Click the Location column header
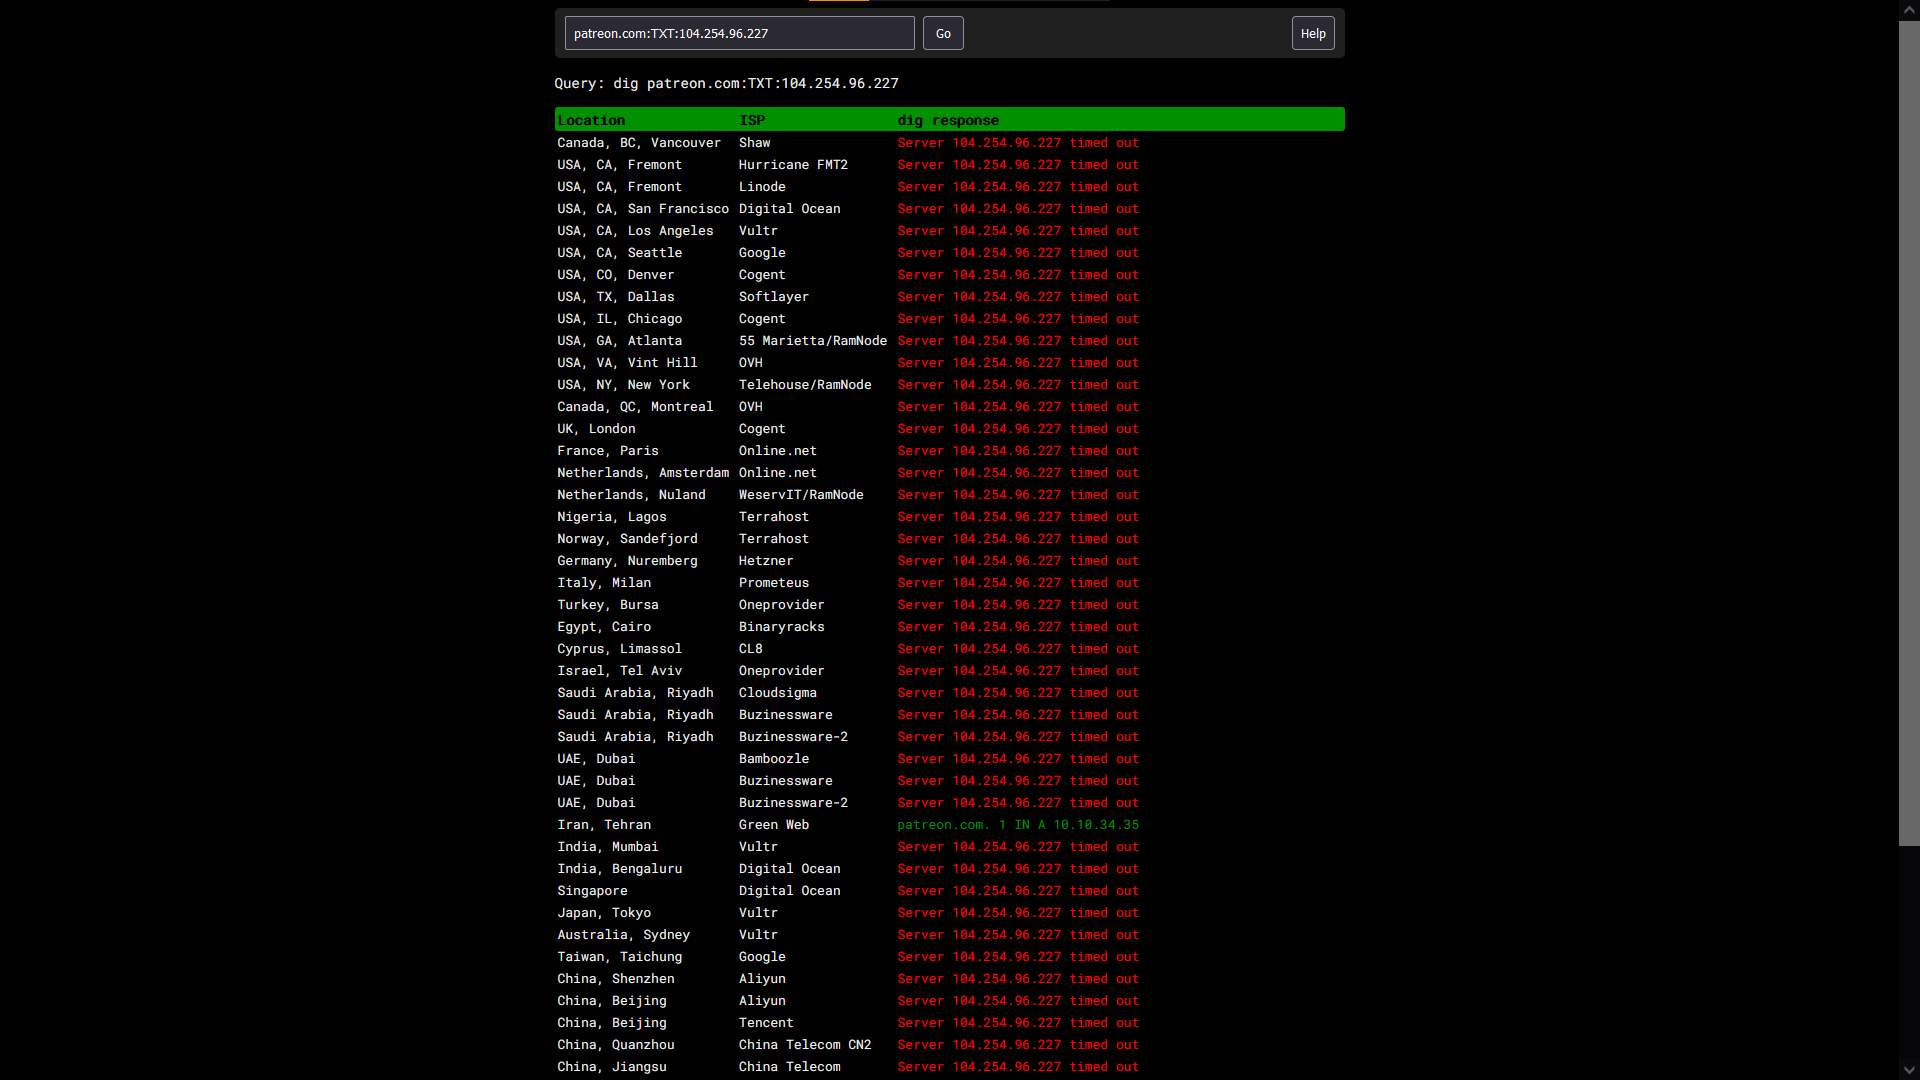 pyautogui.click(x=591, y=120)
